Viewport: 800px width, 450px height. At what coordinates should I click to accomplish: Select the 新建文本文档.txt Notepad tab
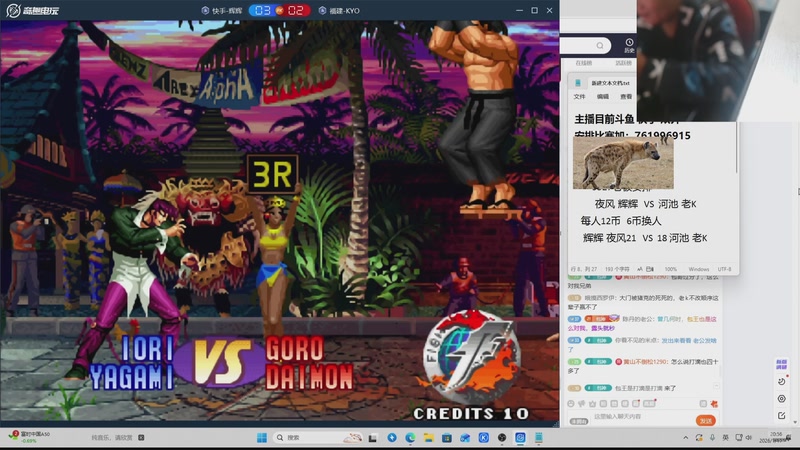point(610,83)
